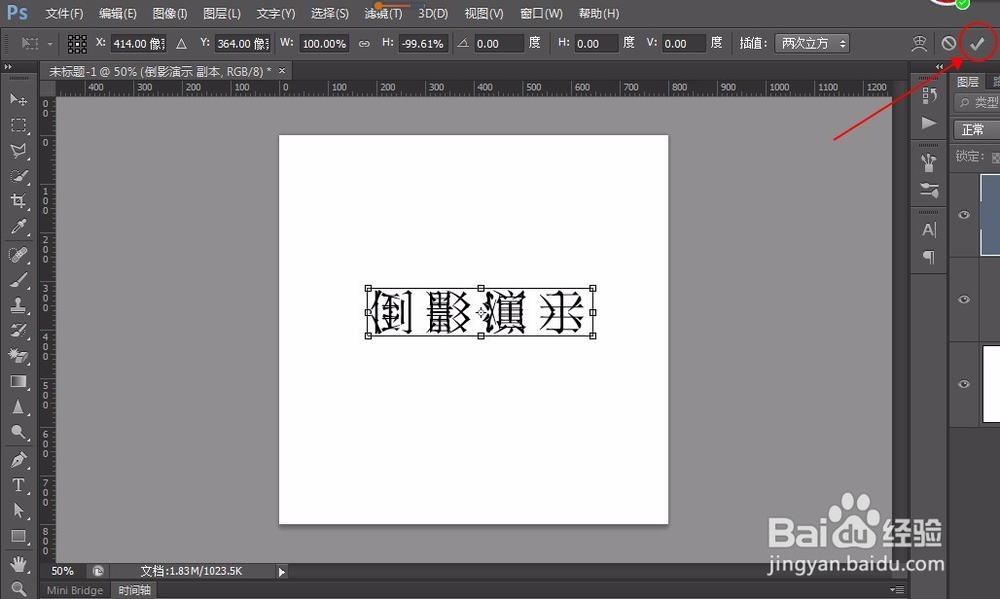The height and width of the screenshot is (599, 1000).
Task: Open the 窗口(W) menu
Action: point(541,13)
